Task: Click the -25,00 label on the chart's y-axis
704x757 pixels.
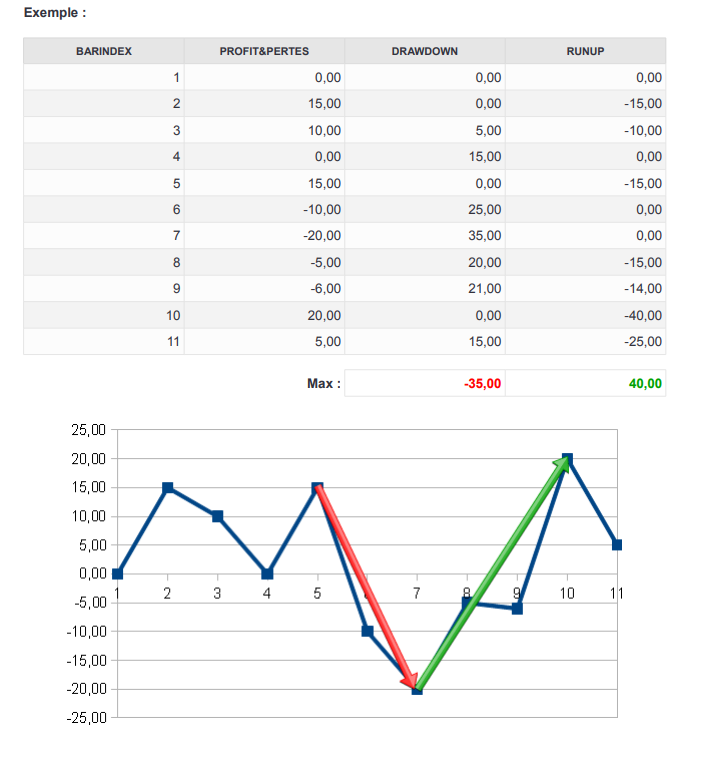Action: 87,718
